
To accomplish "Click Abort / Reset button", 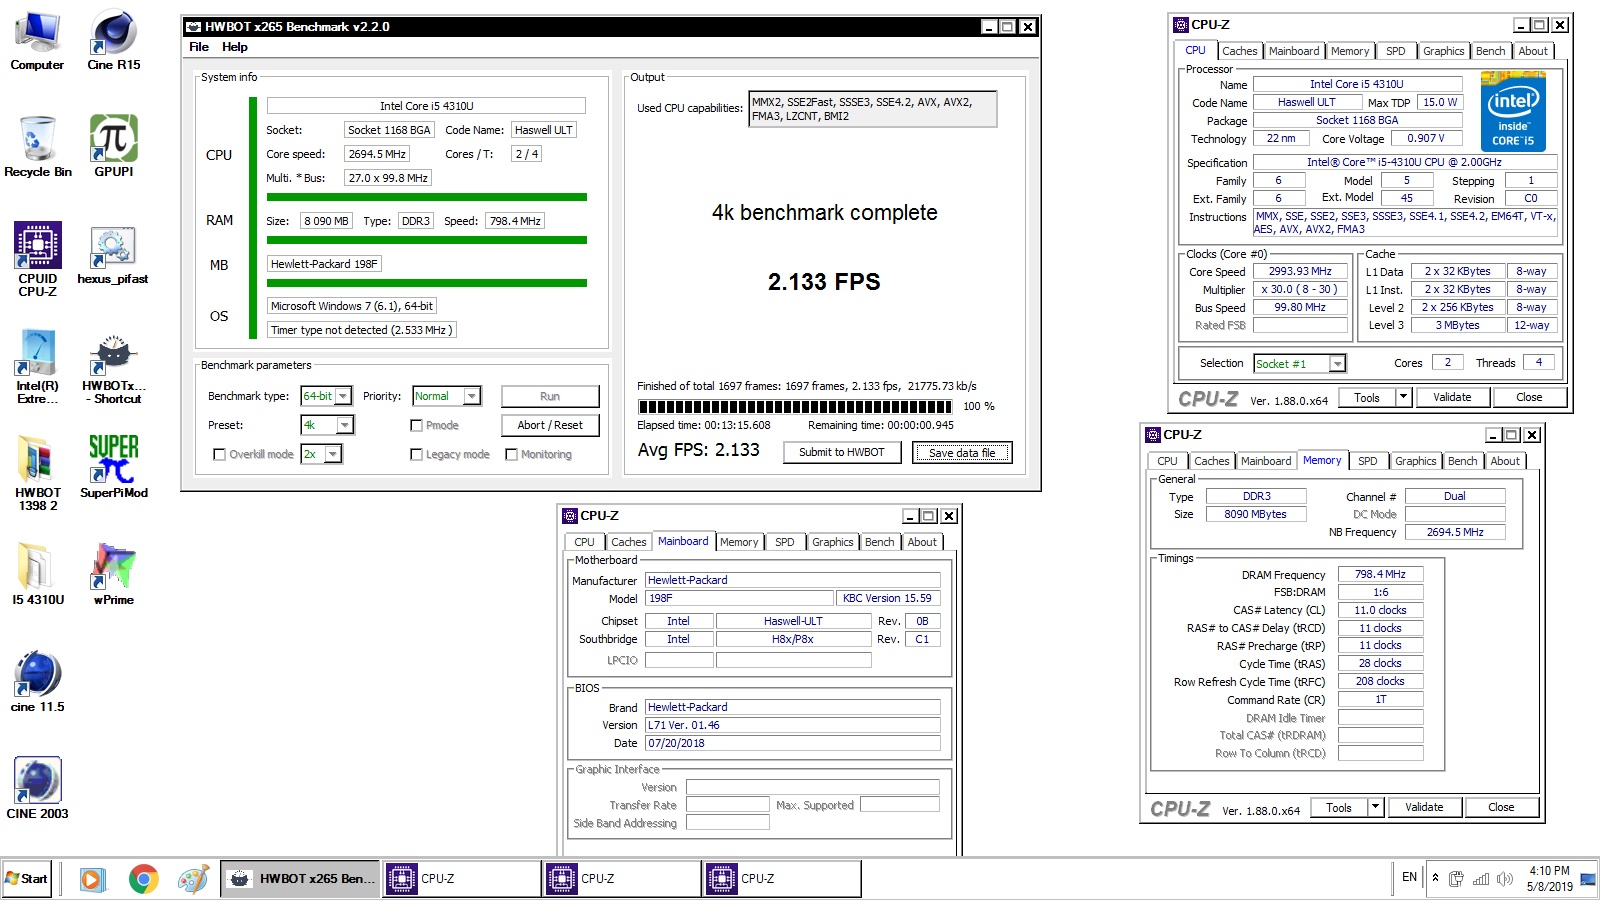I will click(550, 425).
